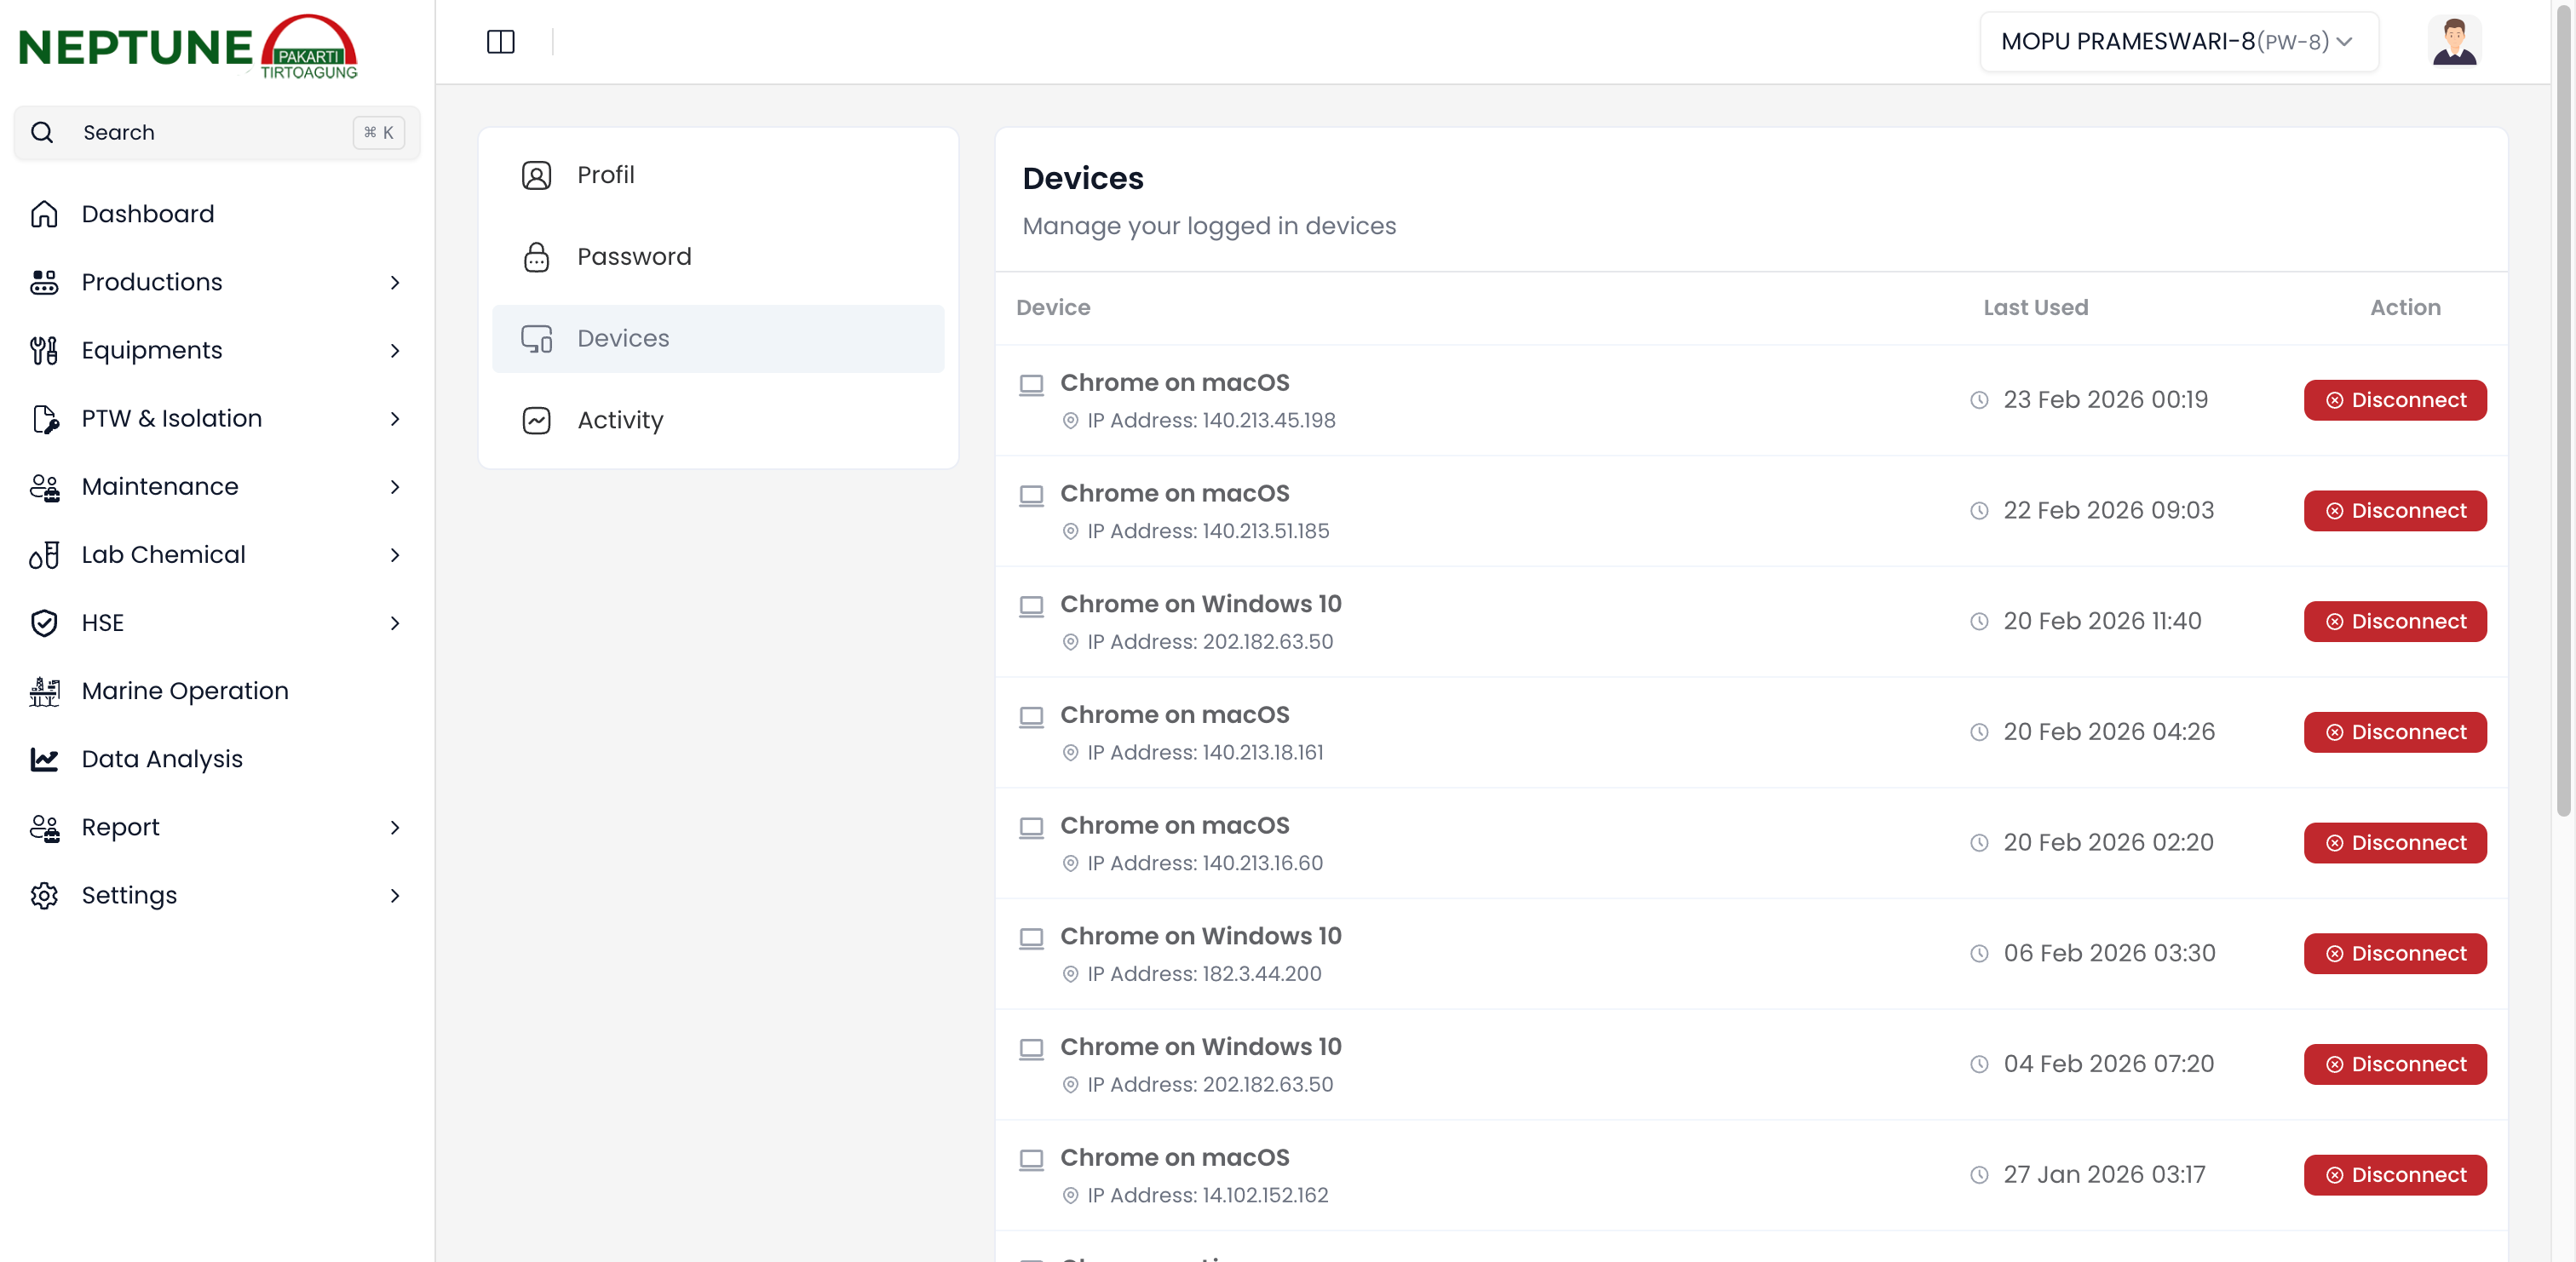Open the MOPU PRAMESWARI-8 site dropdown
2576x1262 pixels.
pos(2178,42)
